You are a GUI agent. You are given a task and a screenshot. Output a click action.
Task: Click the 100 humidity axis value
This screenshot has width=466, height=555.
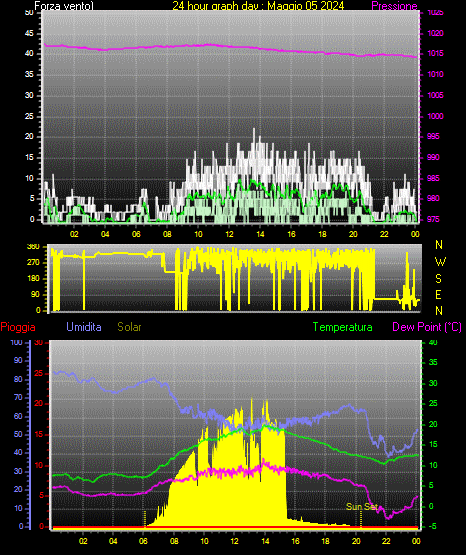(x=17, y=343)
